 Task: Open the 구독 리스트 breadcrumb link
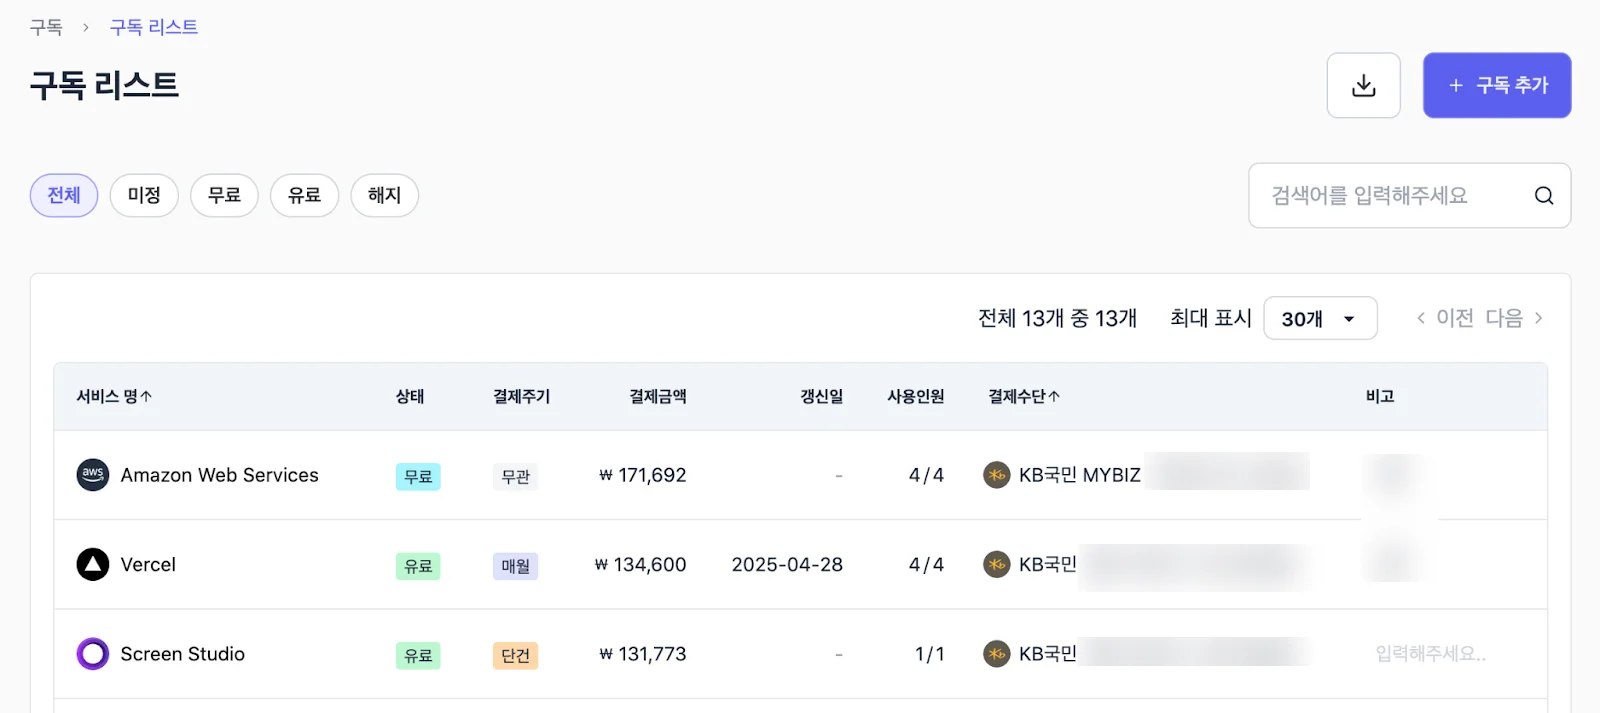(154, 27)
